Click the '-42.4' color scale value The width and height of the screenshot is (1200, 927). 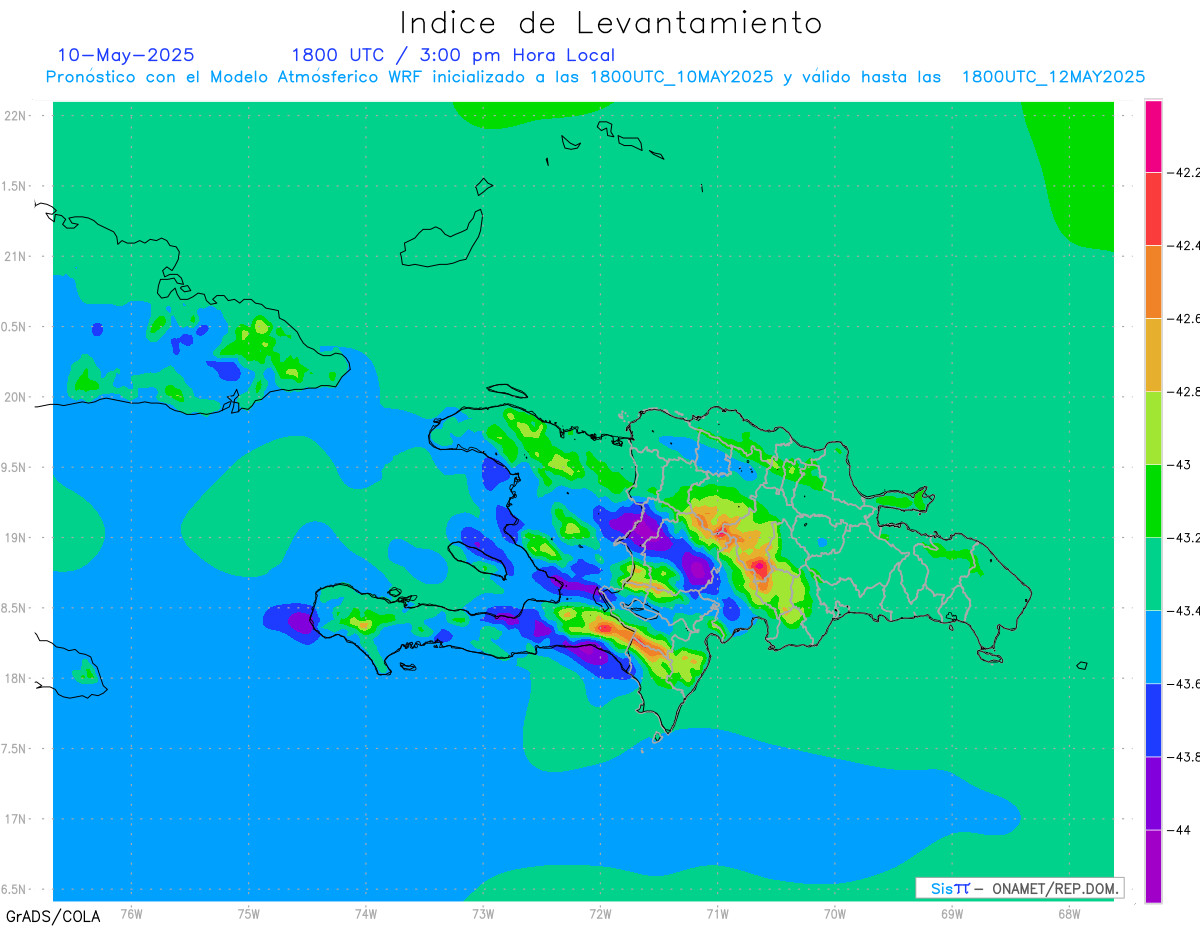click(1183, 245)
